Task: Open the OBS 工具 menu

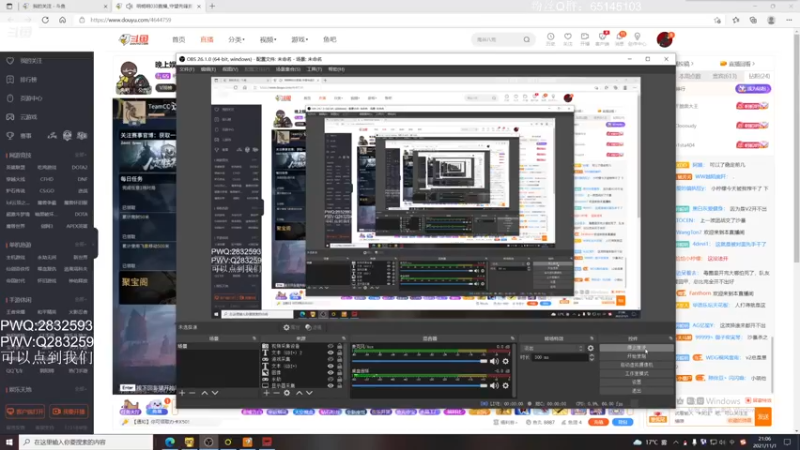Action: pos(314,69)
